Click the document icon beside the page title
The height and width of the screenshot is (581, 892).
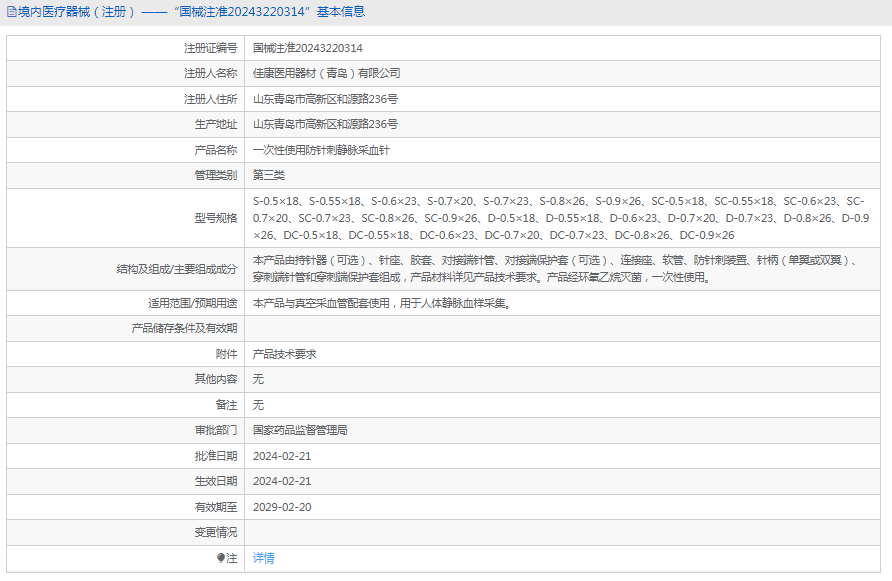tap(11, 12)
